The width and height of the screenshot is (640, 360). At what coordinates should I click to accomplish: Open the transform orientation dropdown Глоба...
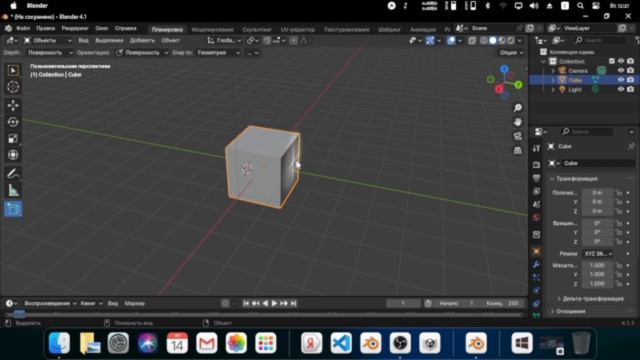(224, 40)
